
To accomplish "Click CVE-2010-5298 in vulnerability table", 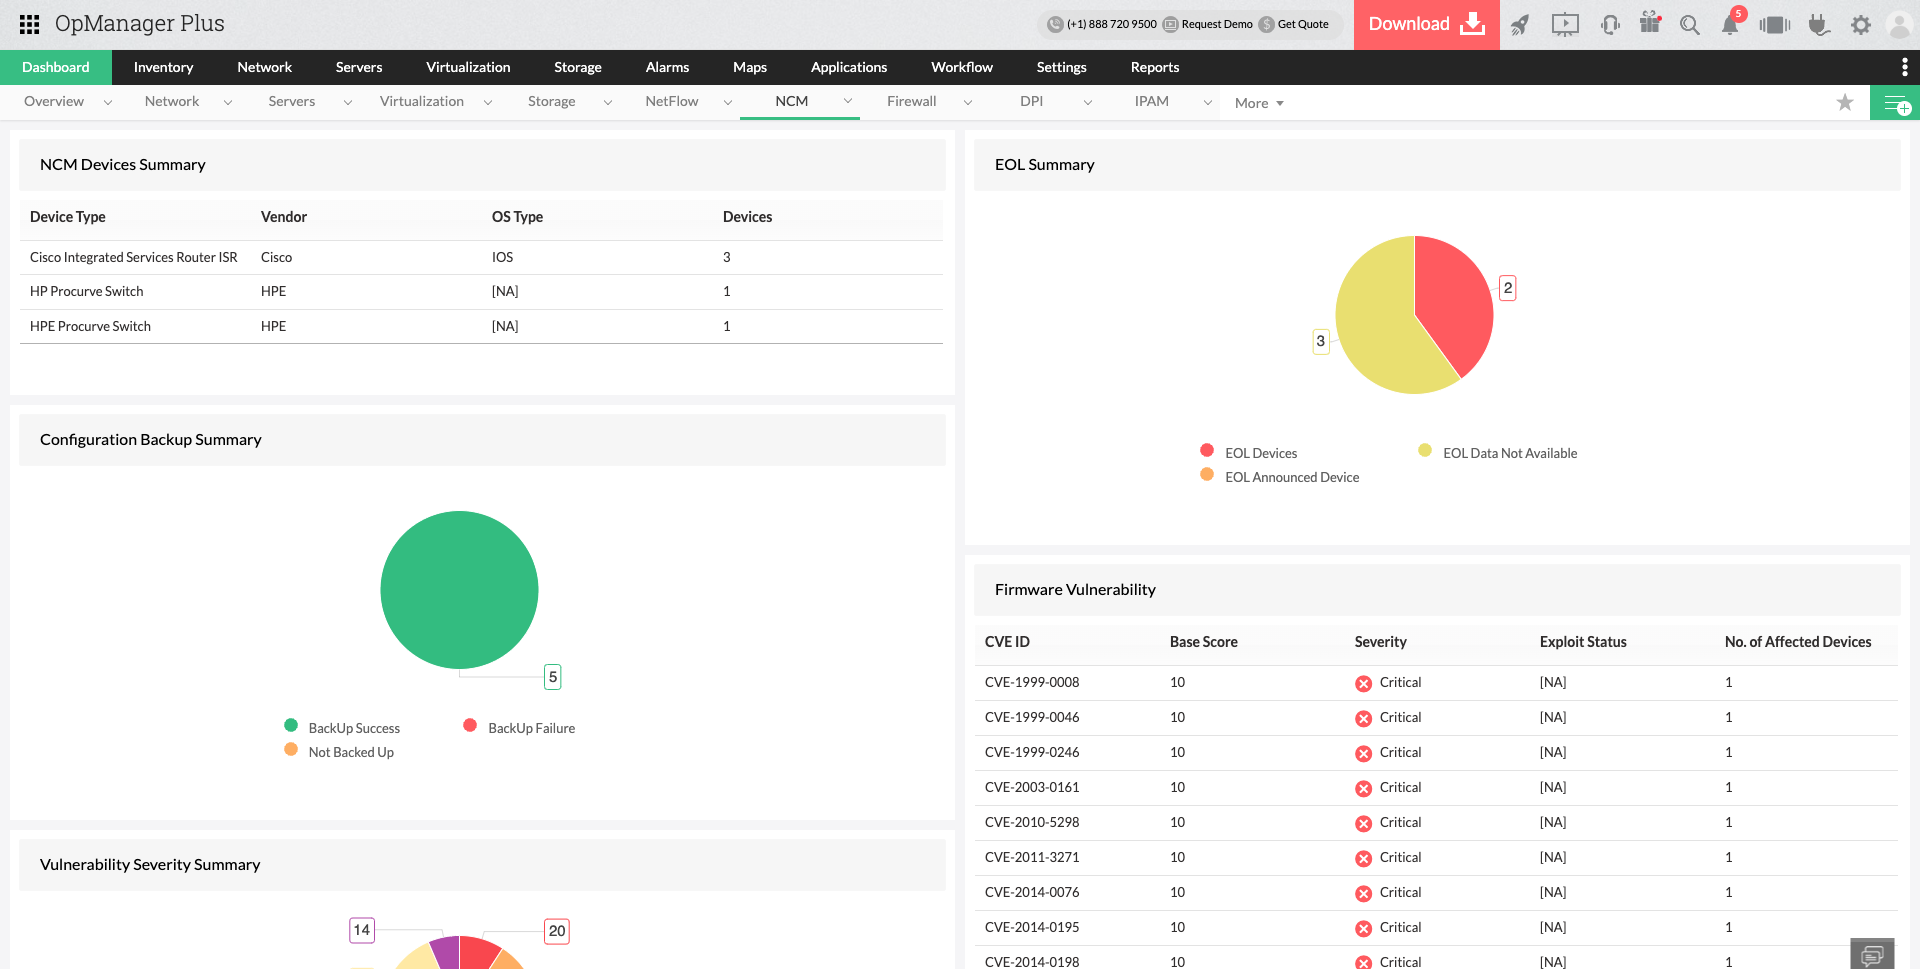I will [x=1032, y=822].
